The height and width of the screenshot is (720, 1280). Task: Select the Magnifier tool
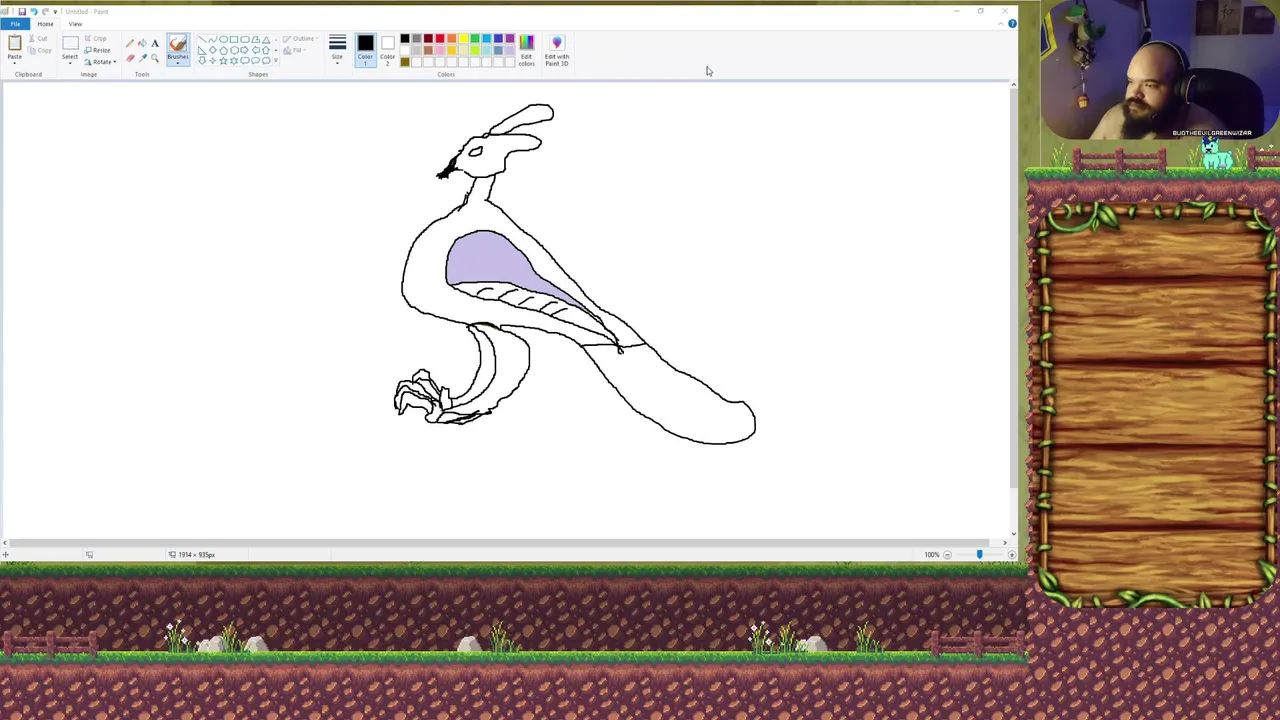click(155, 58)
